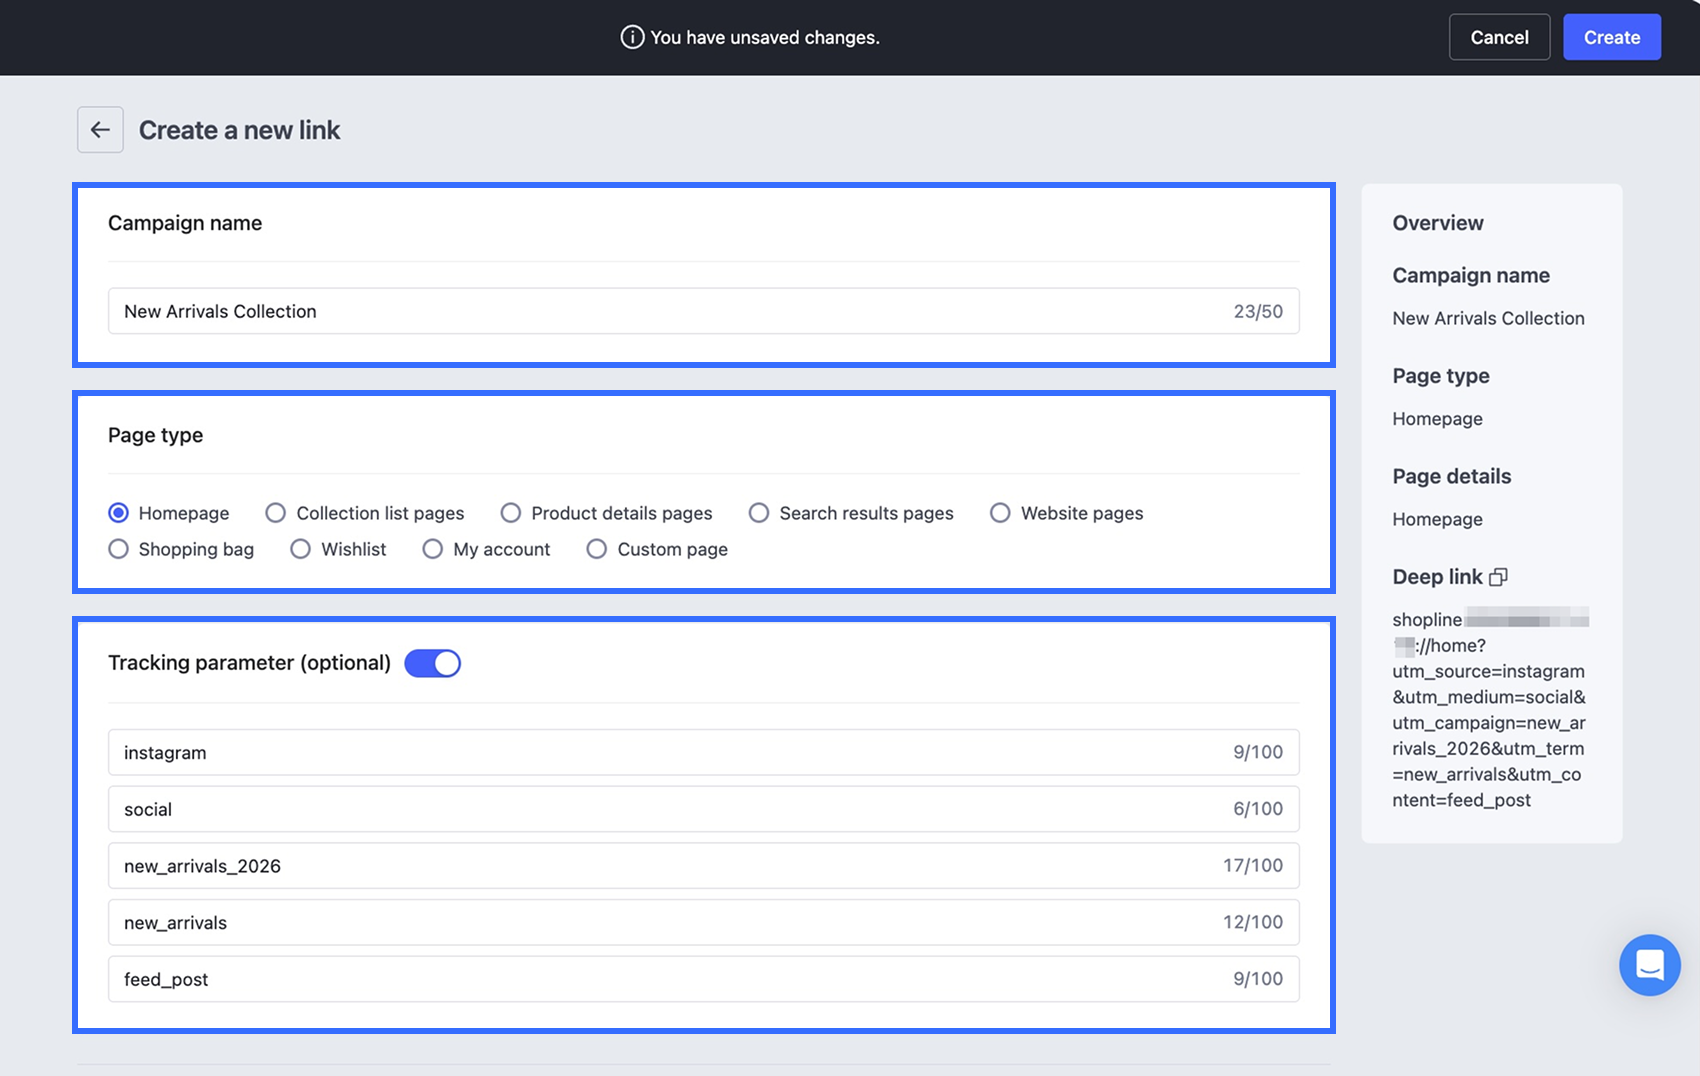Click the Cancel button
1700x1076 pixels.
coord(1499,37)
